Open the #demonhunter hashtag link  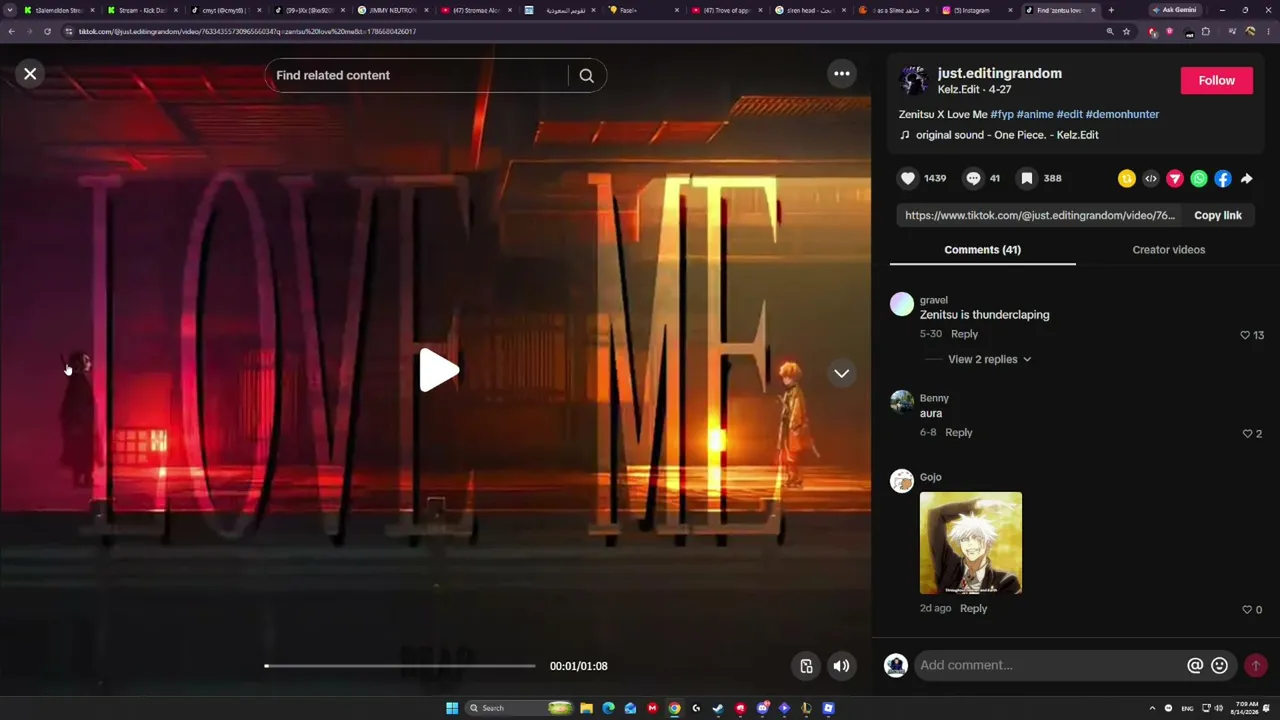1122,114
